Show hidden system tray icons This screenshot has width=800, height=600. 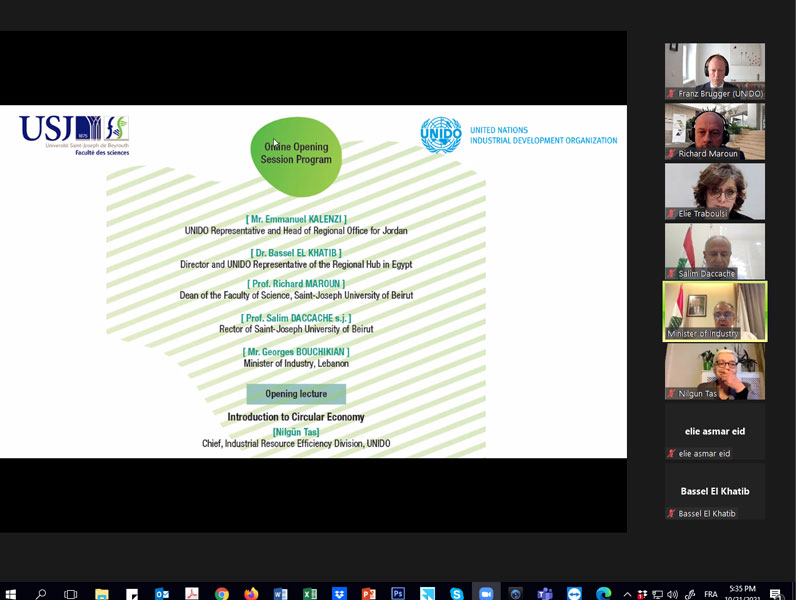628,594
